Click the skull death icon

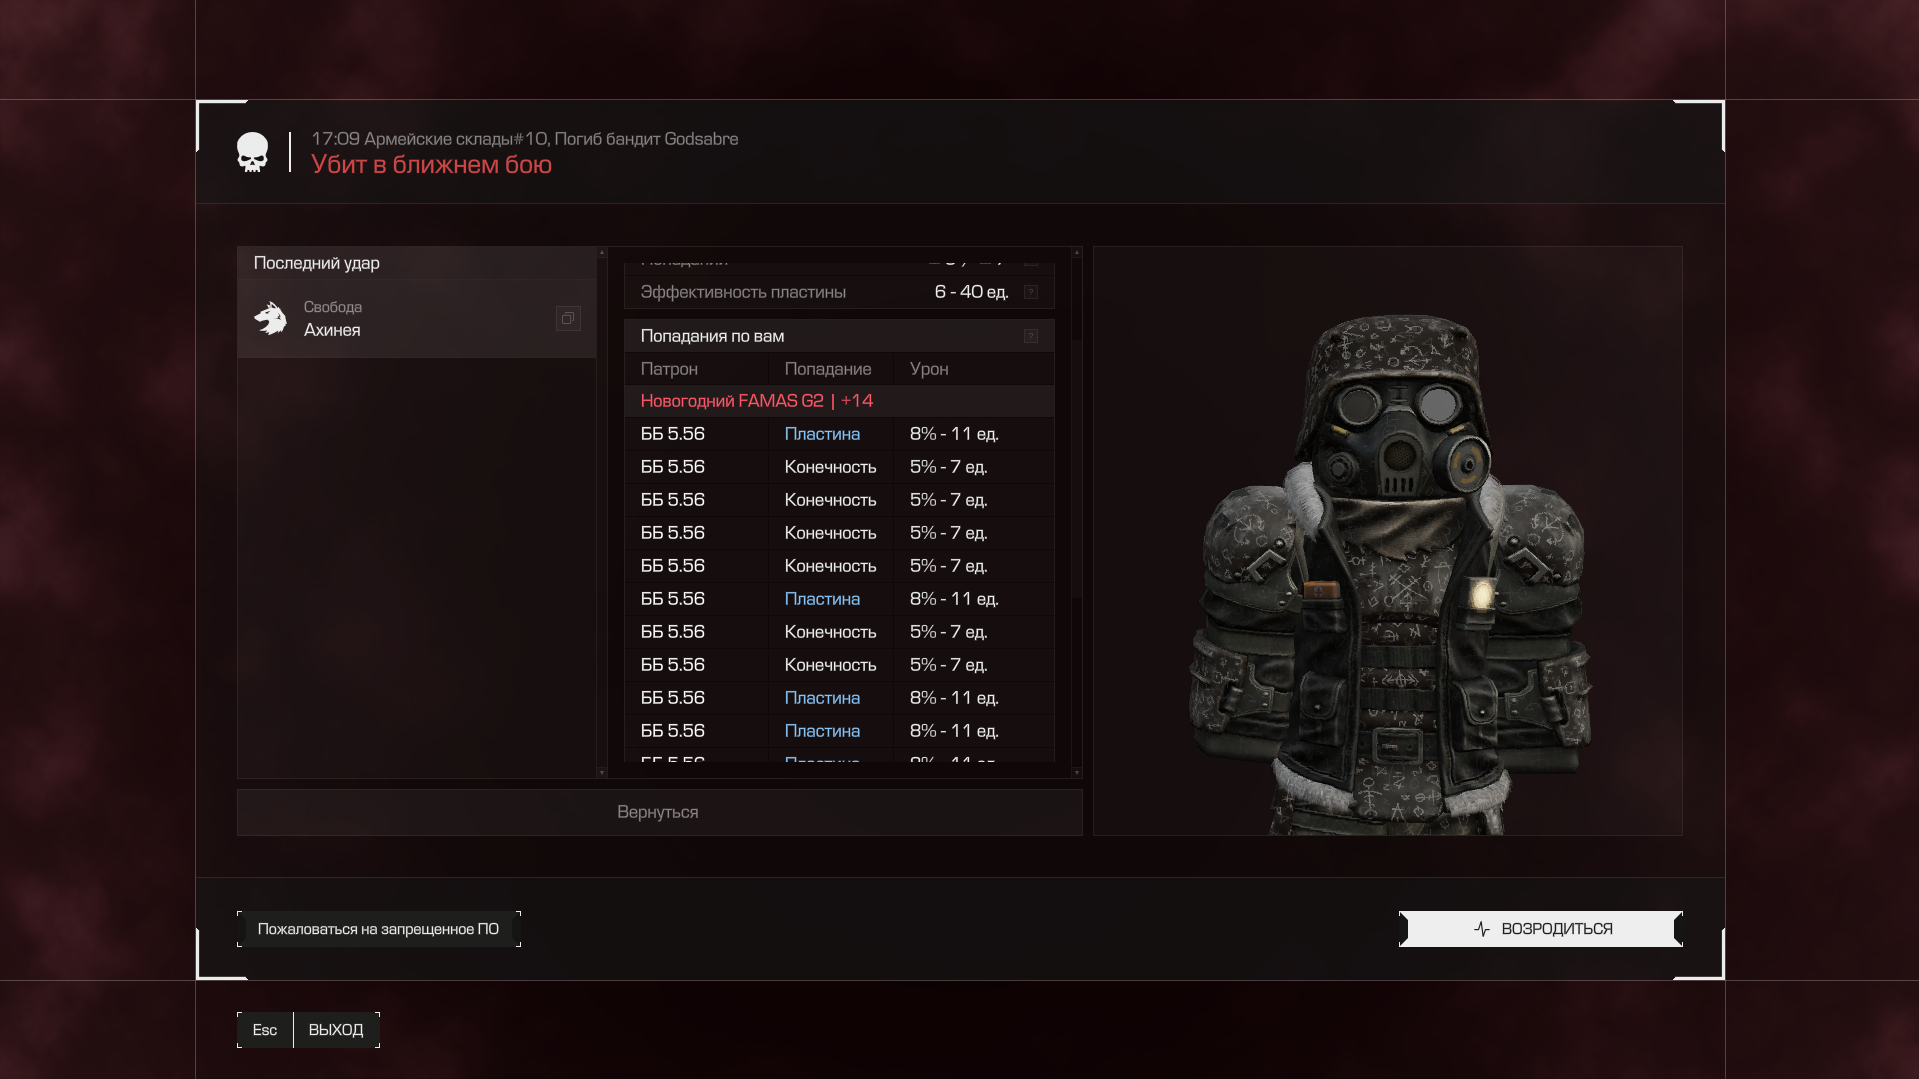click(252, 152)
